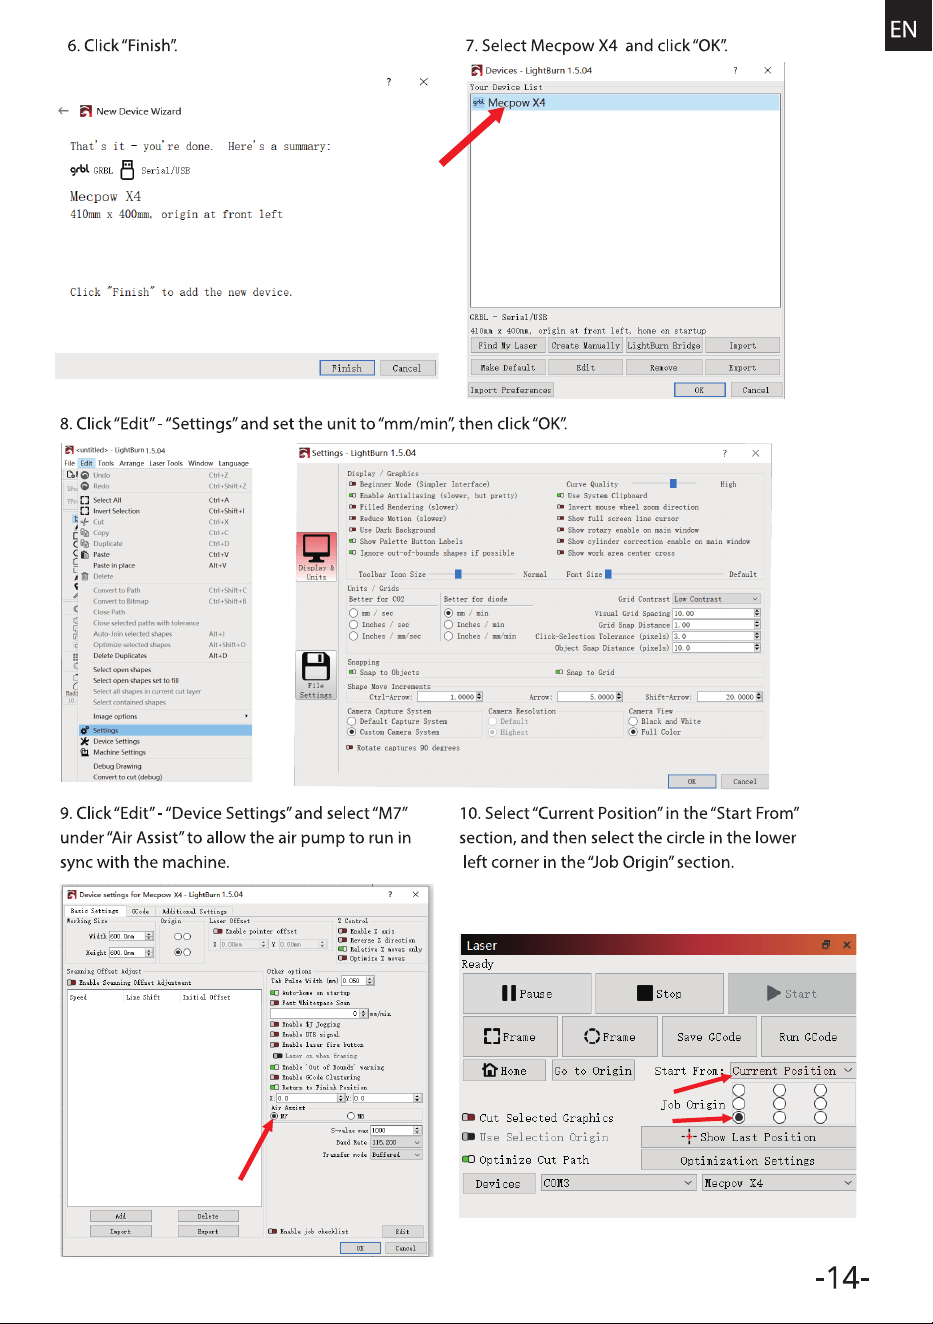Click the Undo icon in the Edit menu
The height and width of the screenshot is (1324, 933).
pos(85,476)
